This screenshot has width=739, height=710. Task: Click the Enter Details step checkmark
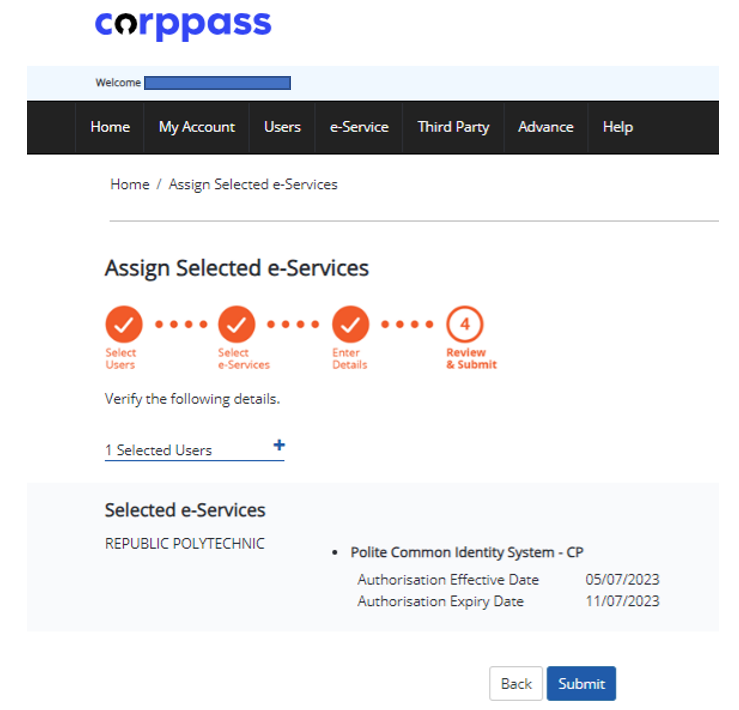[x=350, y=324]
